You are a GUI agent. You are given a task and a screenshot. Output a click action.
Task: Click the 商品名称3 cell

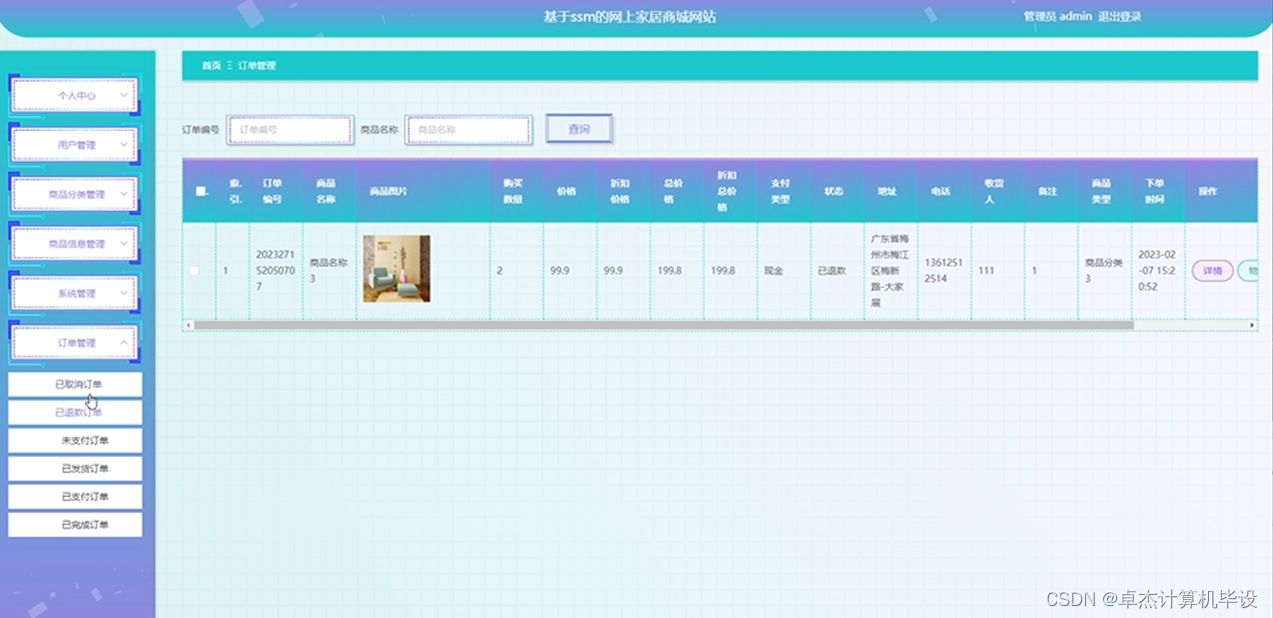(328, 271)
